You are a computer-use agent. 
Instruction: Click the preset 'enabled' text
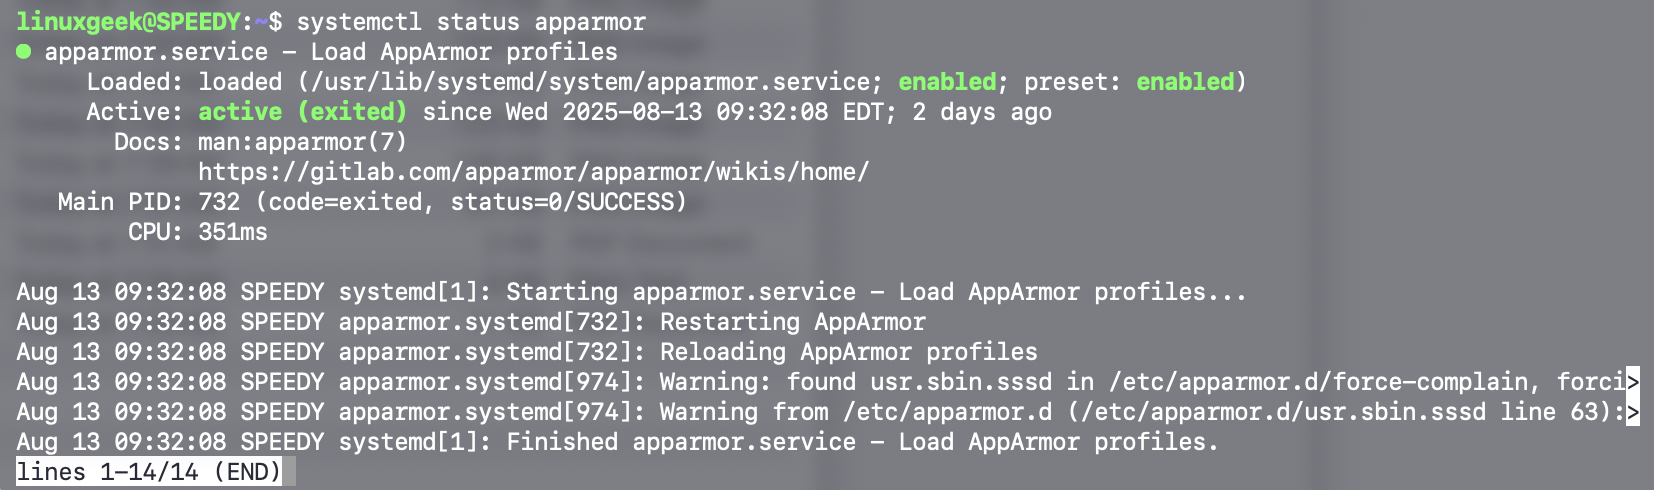coord(1185,81)
